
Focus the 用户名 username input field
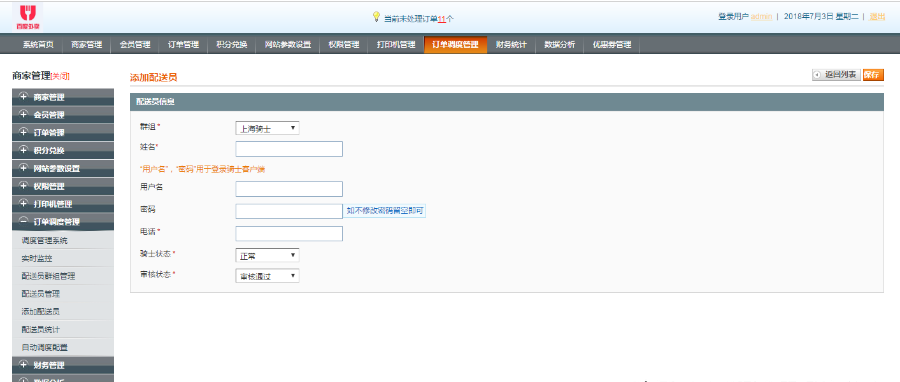(289, 189)
